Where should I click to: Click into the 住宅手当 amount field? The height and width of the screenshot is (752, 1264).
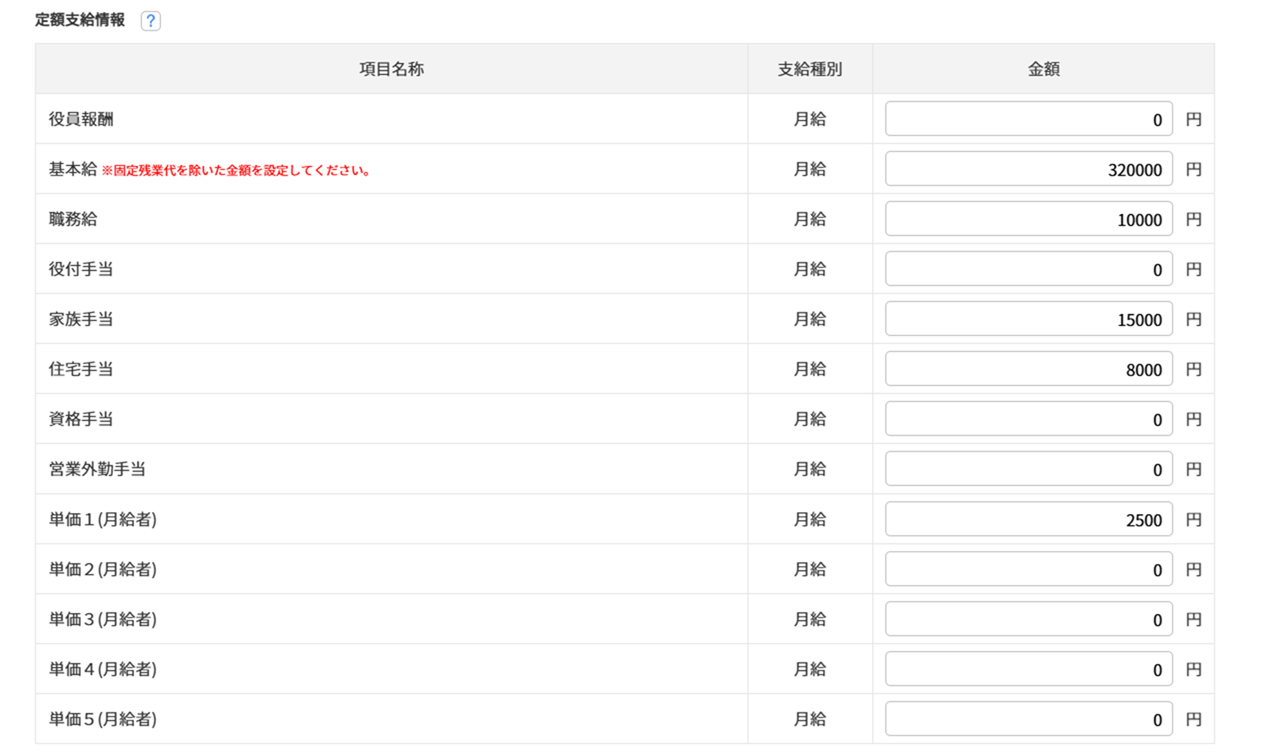[x=1028, y=369]
